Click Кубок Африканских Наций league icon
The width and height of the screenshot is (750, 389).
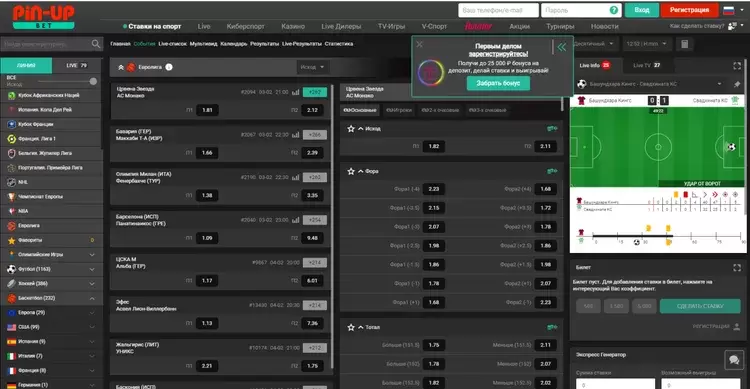(x=11, y=95)
